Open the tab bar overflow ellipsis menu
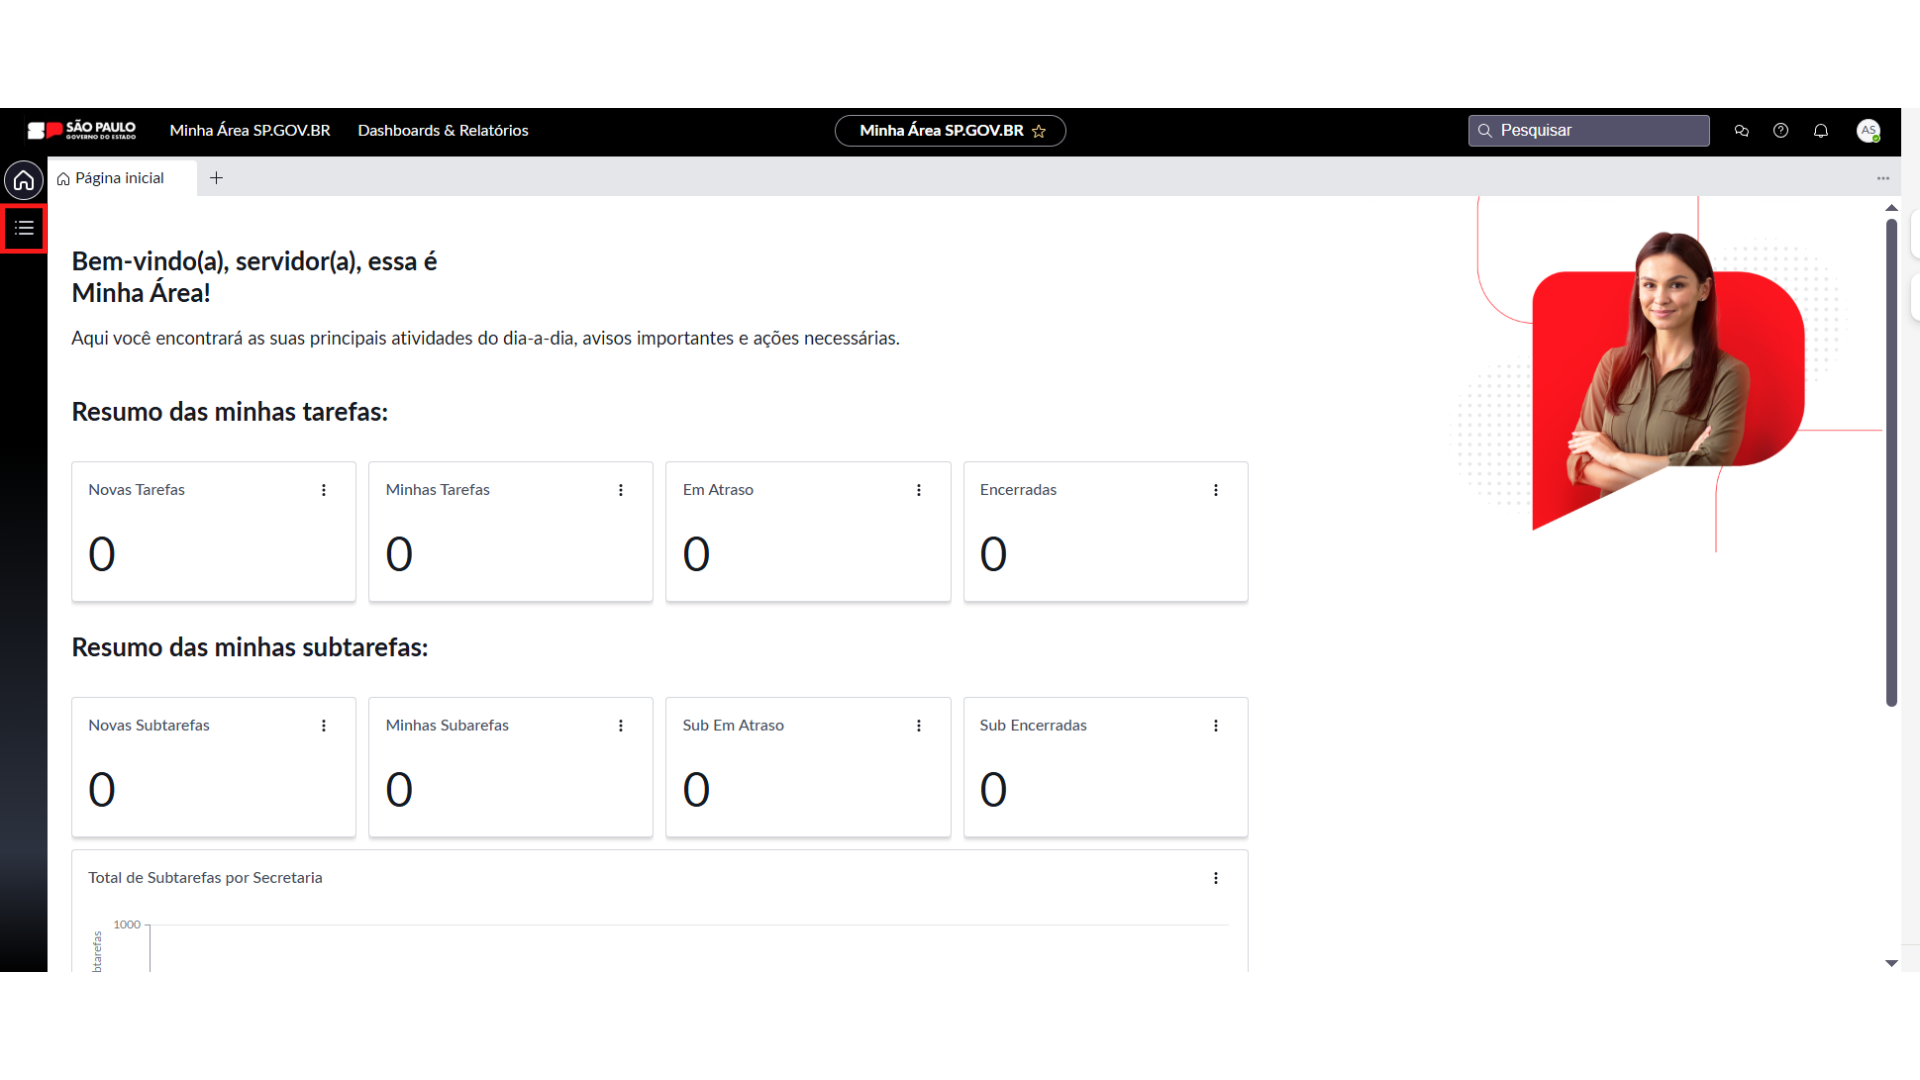Image resolution: width=1920 pixels, height=1080 pixels. click(x=1883, y=178)
